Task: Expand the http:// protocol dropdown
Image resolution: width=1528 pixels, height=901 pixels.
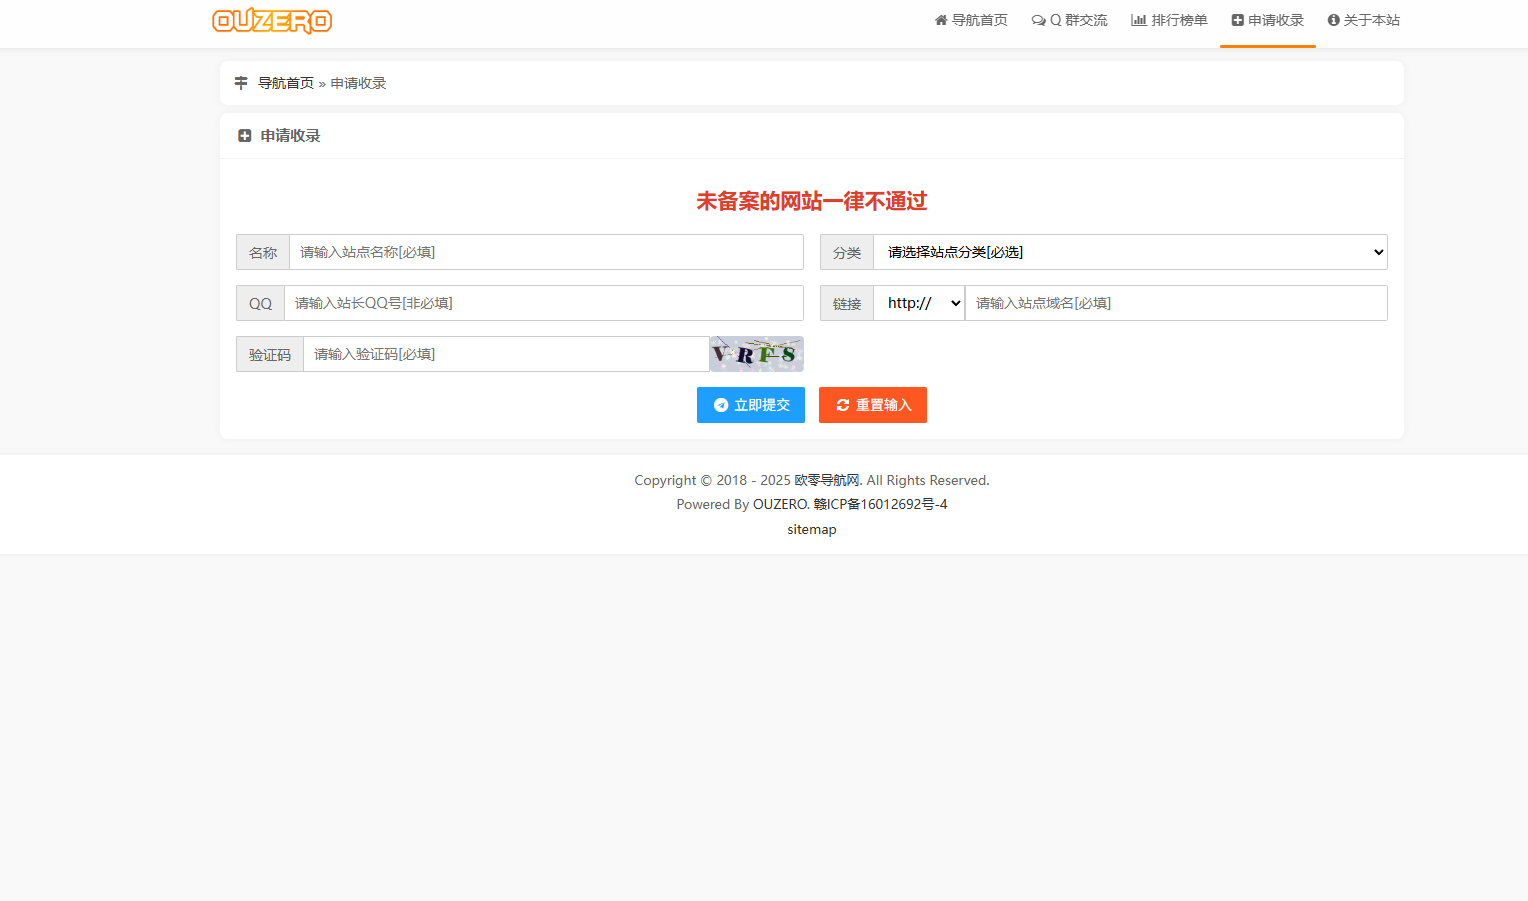Action: coord(918,303)
